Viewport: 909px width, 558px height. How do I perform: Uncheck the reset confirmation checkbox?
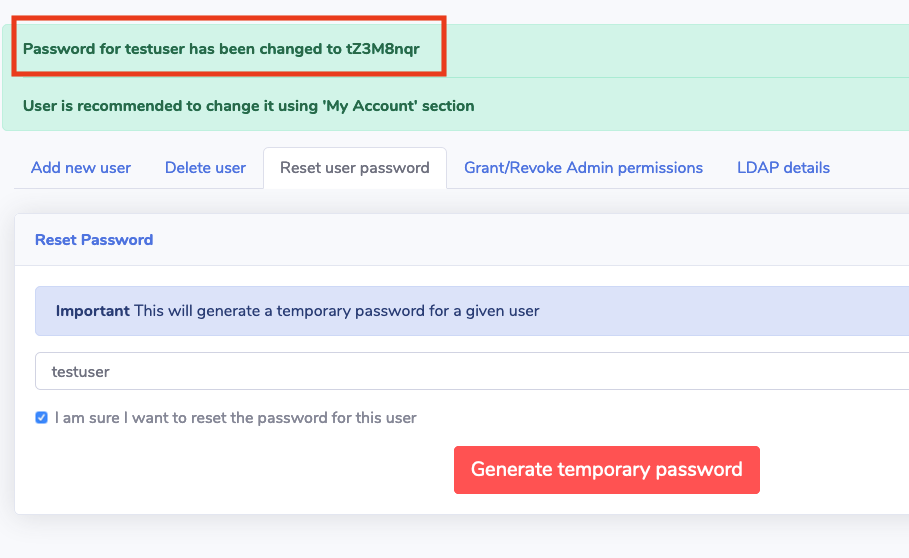pos(42,418)
